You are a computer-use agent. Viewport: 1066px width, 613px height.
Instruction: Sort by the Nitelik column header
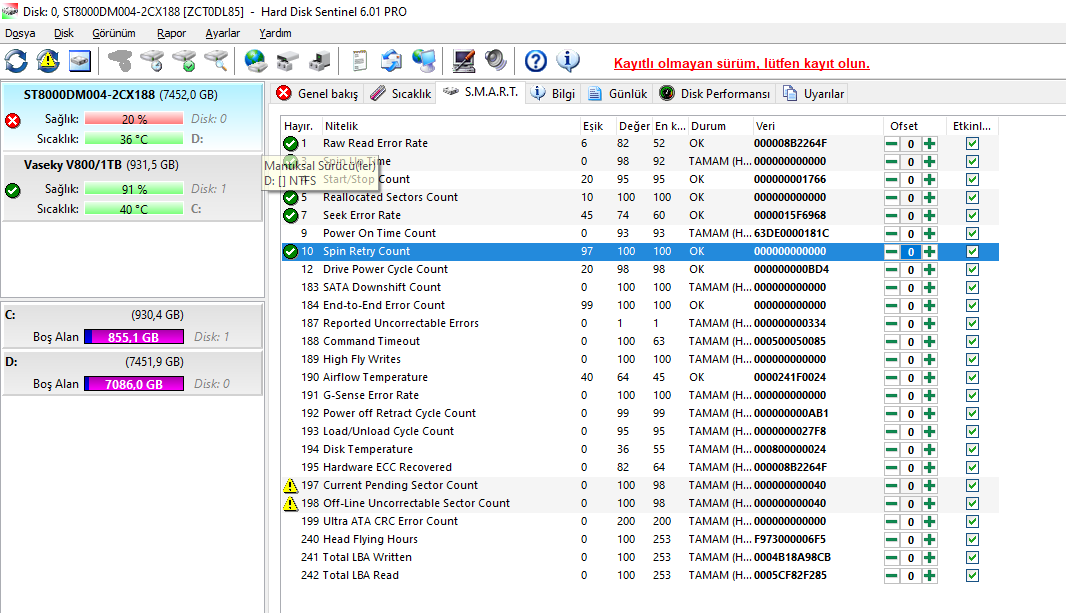pyautogui.click(x=450, y=126)
